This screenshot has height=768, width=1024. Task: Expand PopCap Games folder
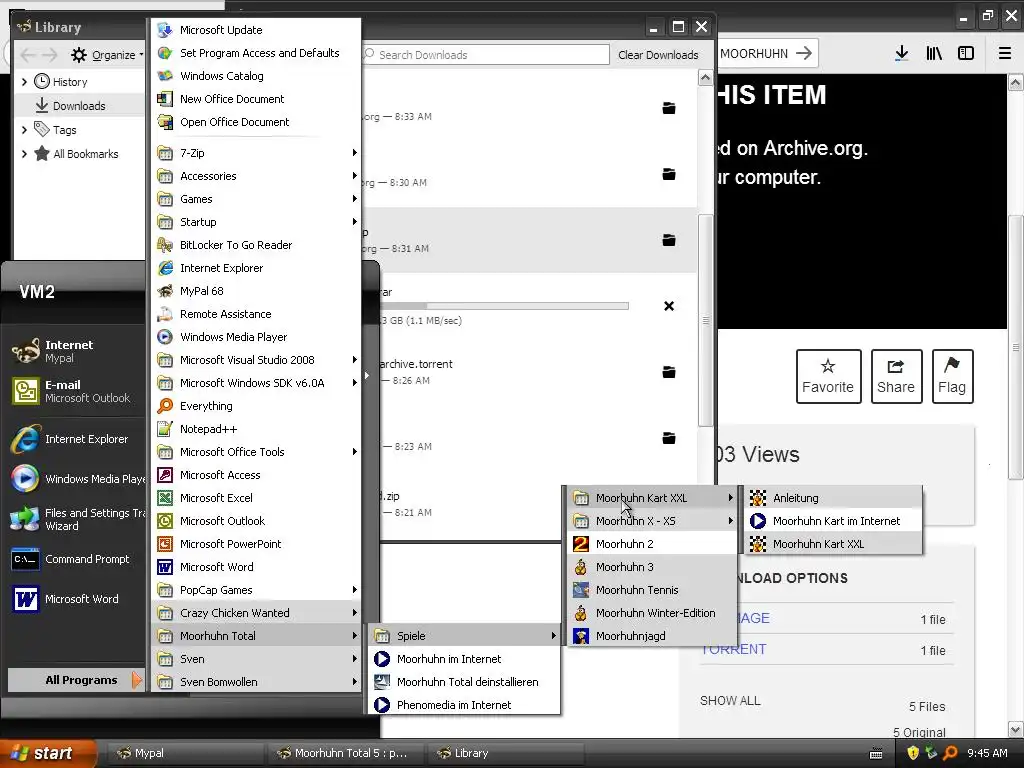(x=256, y=590)
